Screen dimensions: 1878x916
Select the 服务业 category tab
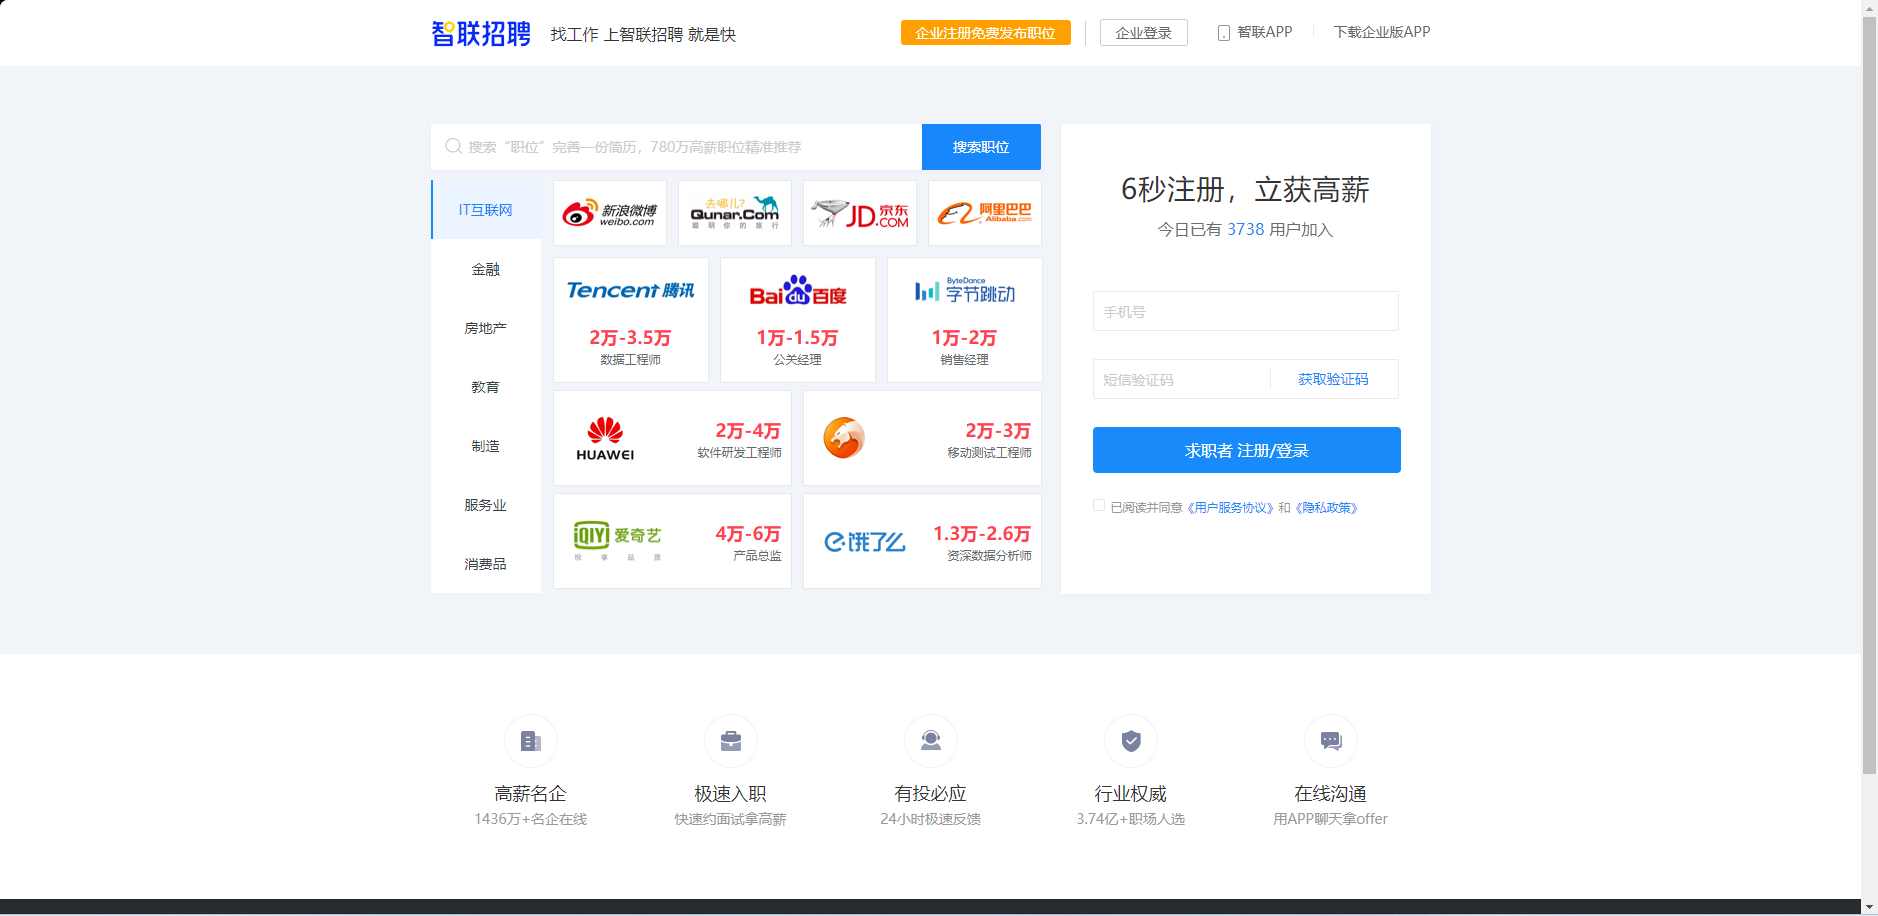486,505
